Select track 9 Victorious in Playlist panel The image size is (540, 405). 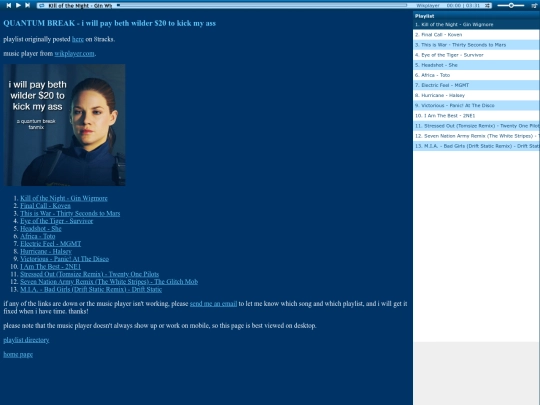(476, 105)
